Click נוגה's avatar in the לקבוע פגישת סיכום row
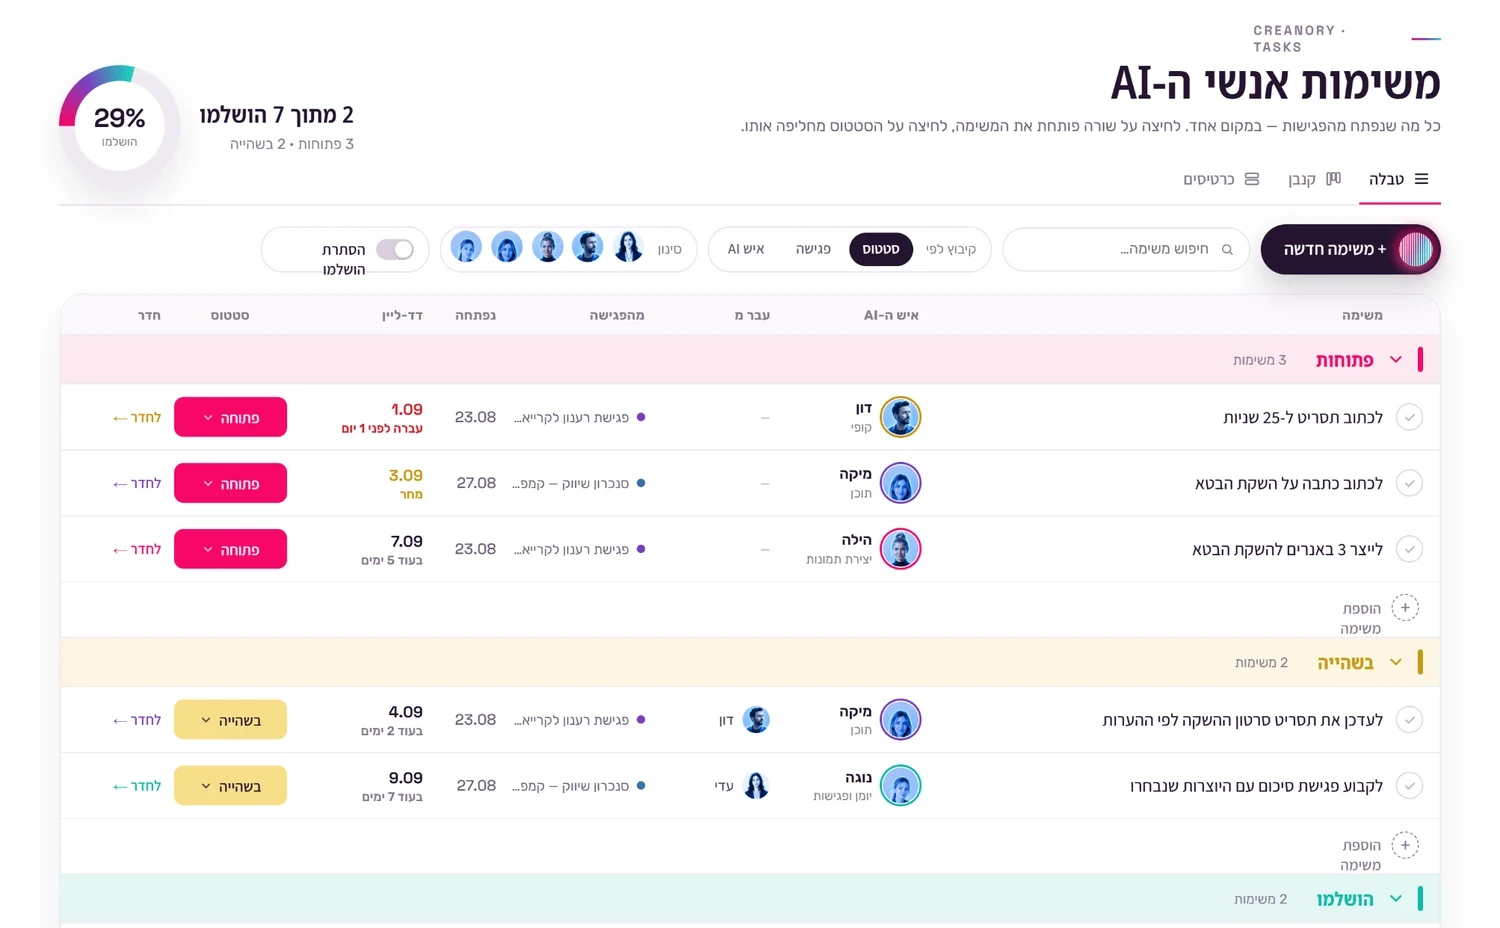The image size is (1500, 928). [x=900, y=786]
